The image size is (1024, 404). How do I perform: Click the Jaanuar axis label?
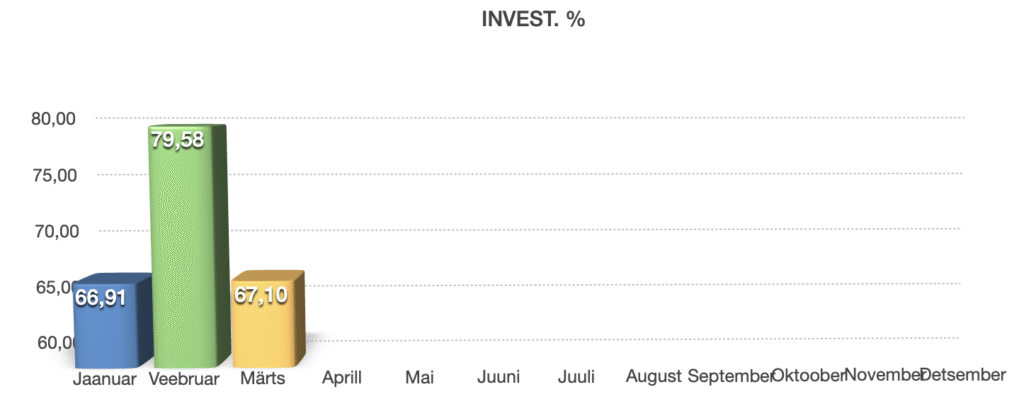105,379
